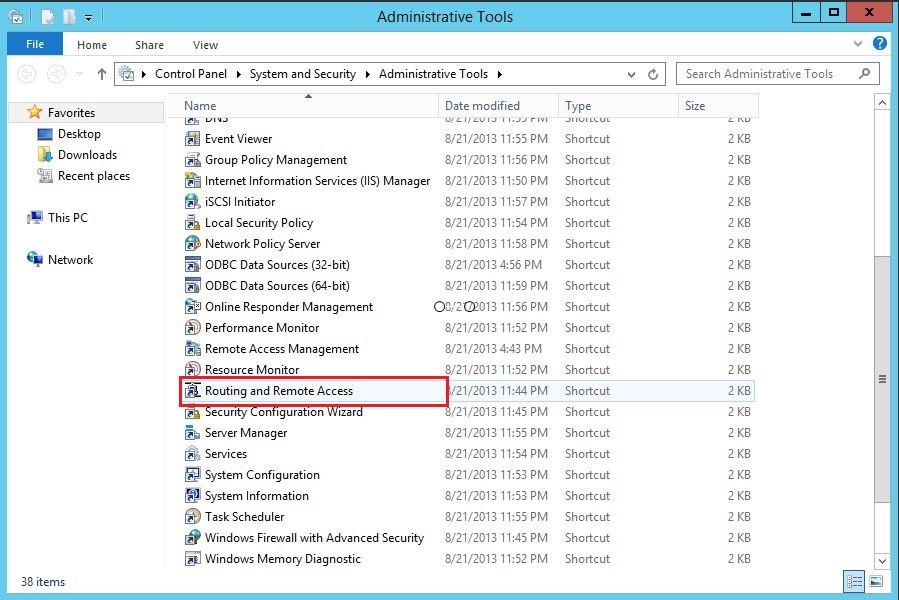Sort by the Date modified column header
Screen dimensions: 899x600
(x=499, y=106)
